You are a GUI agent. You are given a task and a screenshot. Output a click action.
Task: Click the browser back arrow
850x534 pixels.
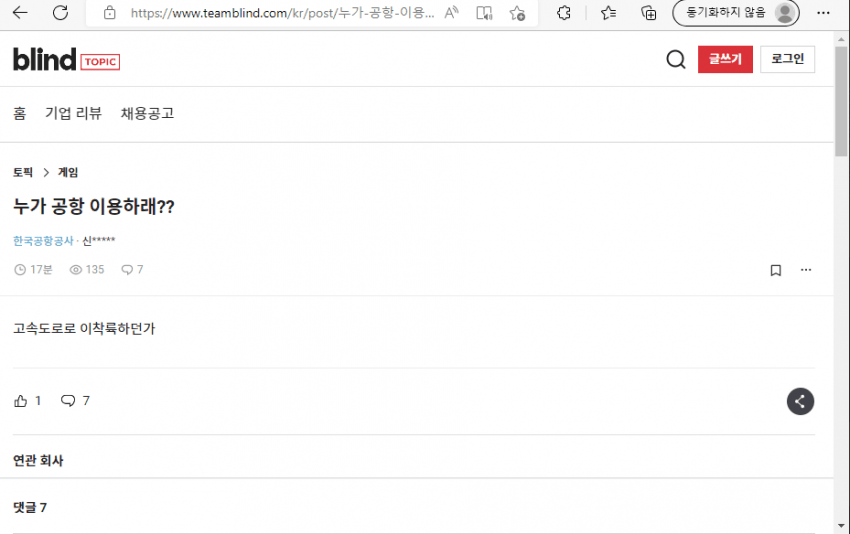click(x=20, y=12)
